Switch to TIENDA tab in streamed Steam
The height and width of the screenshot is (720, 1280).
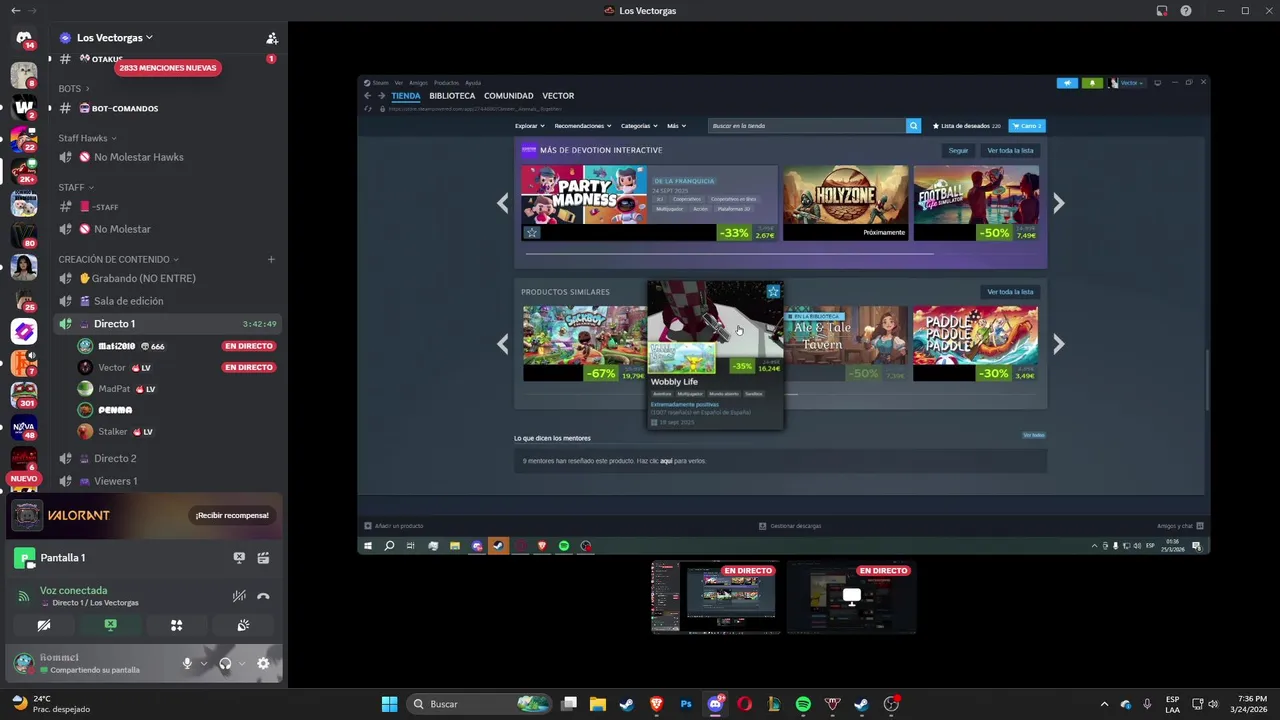[x=406, y=96]
